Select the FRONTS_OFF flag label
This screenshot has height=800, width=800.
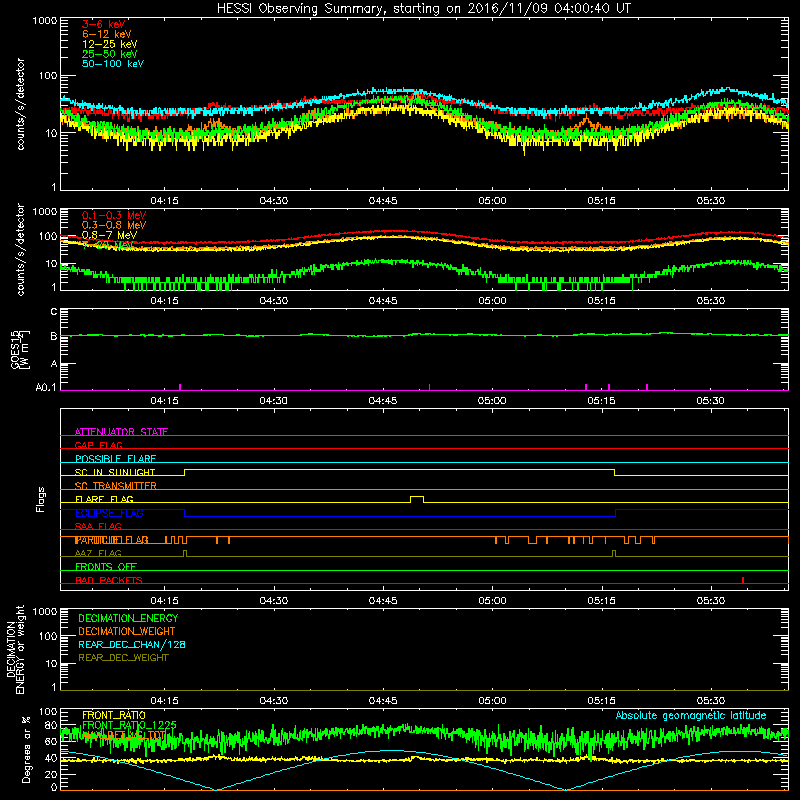106,567
